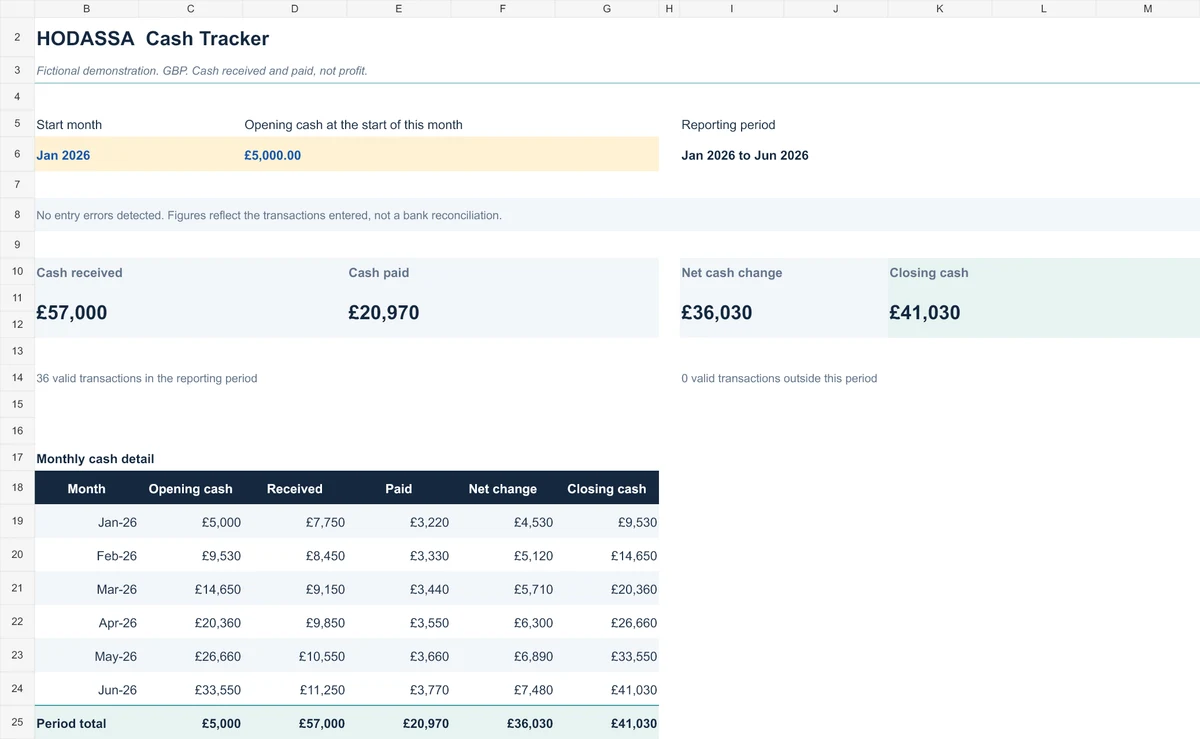The width and height of the screenshot is (1200, 739).
Task: Select column D header
Action: tap(295, 8)
